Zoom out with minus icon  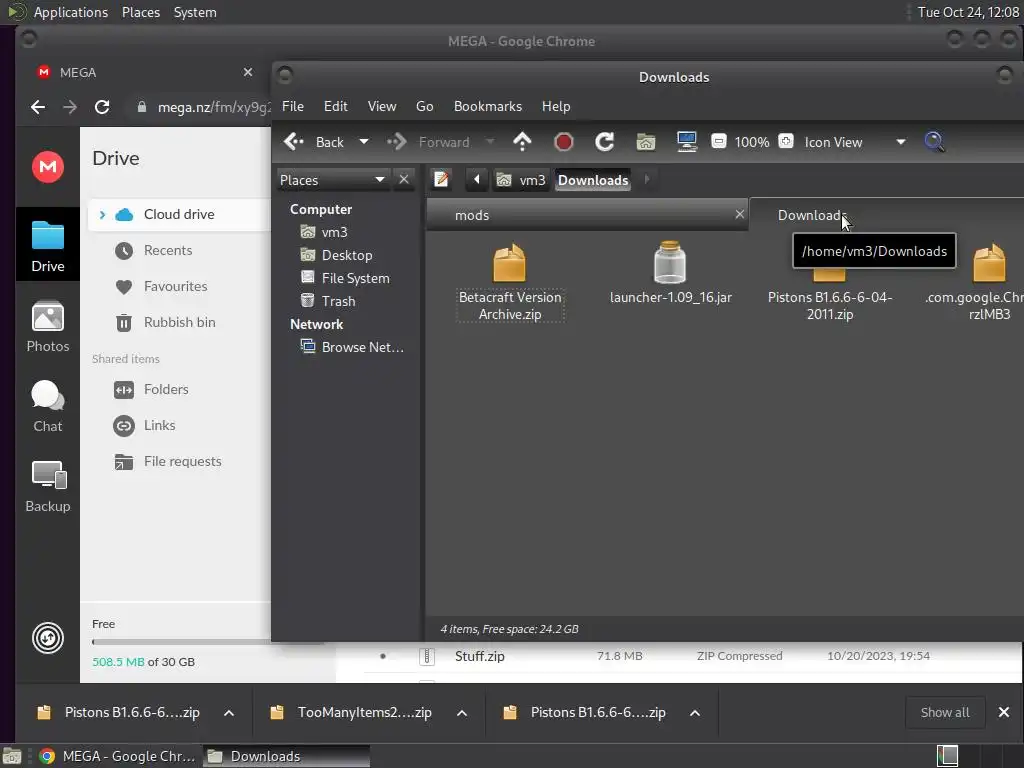pyautogui.click(x=718, y=141)
